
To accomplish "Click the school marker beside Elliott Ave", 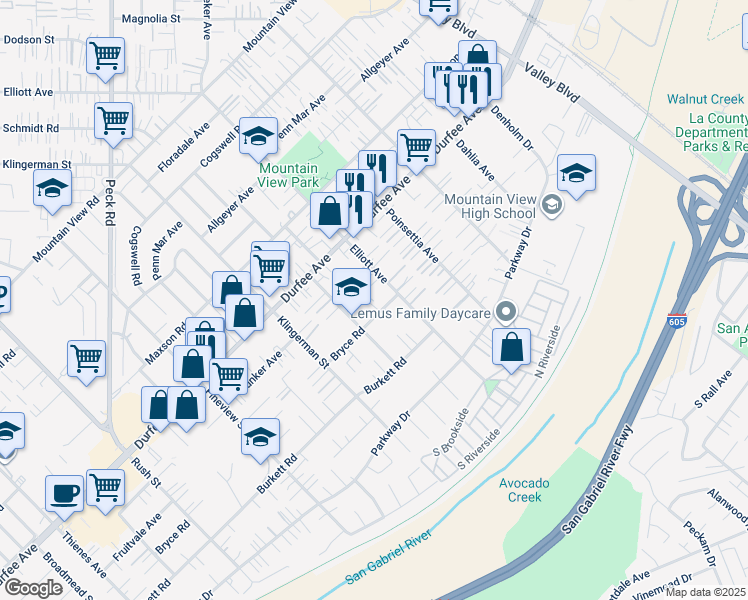I will (352, 289).
